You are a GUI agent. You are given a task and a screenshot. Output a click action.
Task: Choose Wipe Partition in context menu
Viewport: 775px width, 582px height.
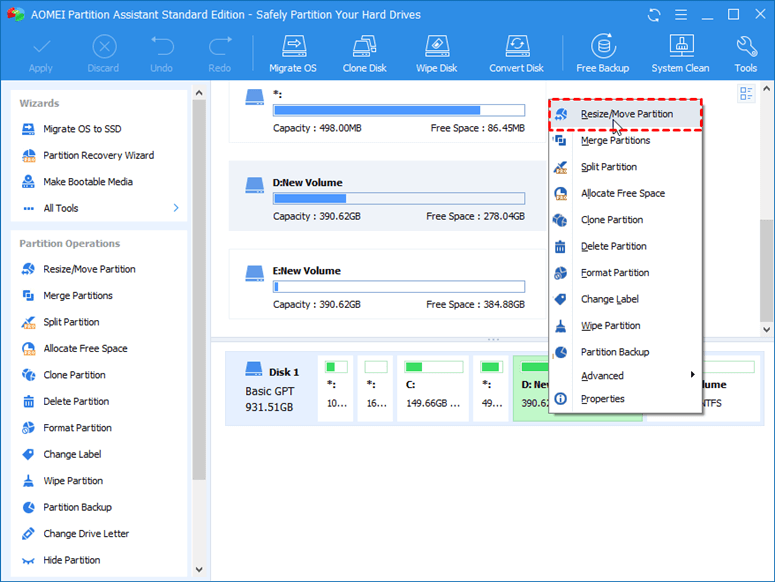625,326
